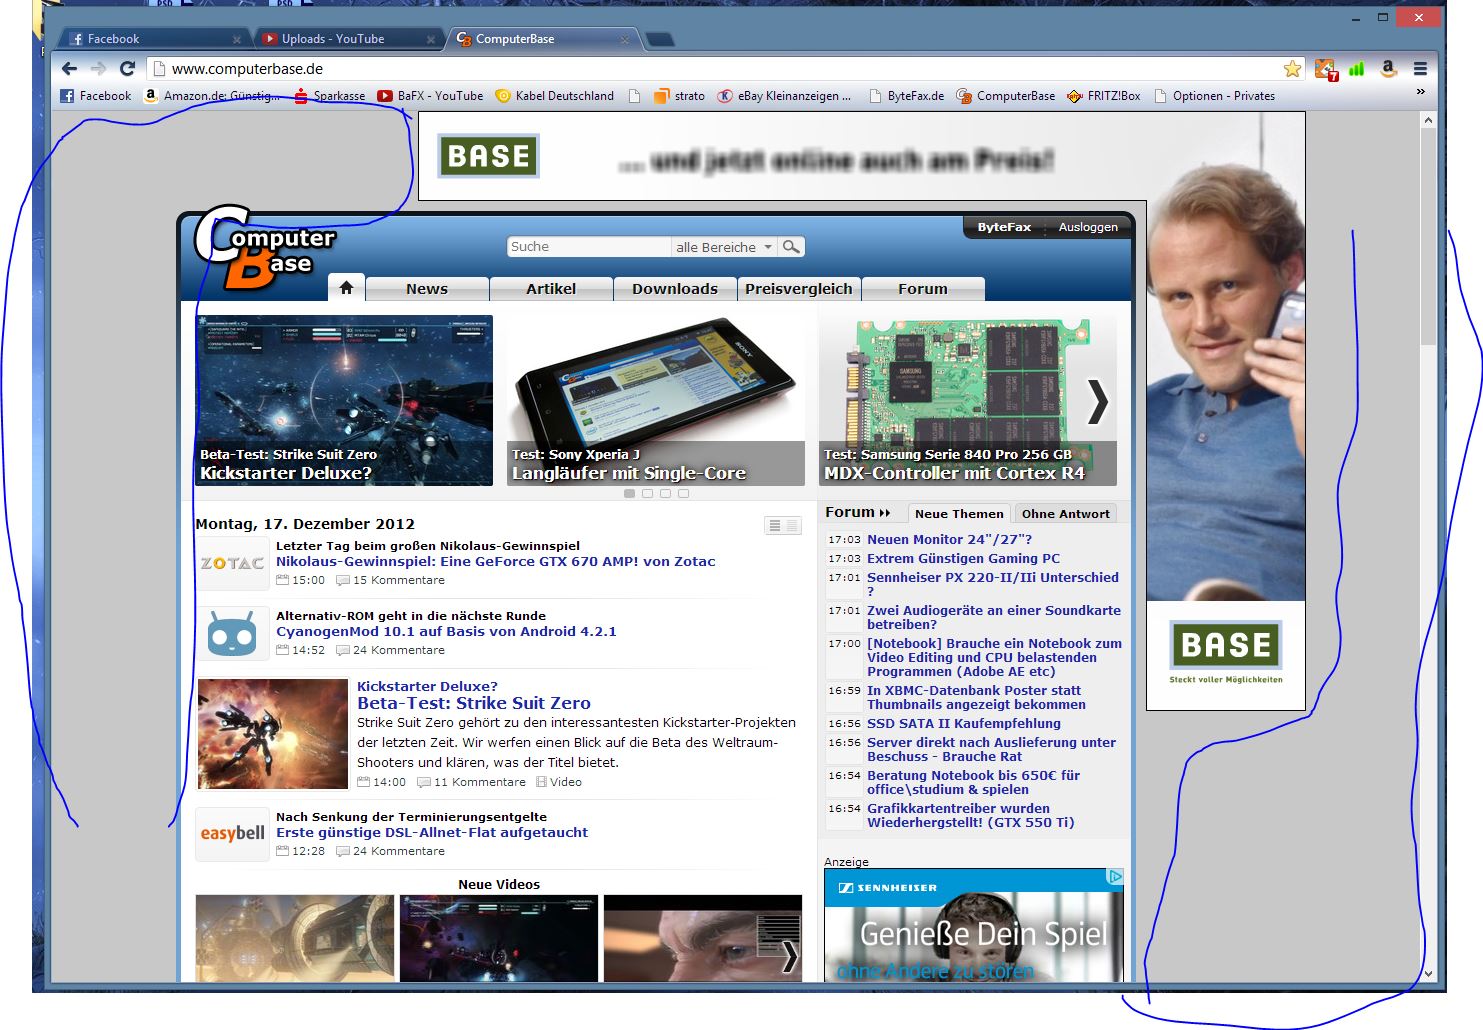1483x1030 pixels.
Task: Close the Facebook browser tab
Action: (237, 40)
